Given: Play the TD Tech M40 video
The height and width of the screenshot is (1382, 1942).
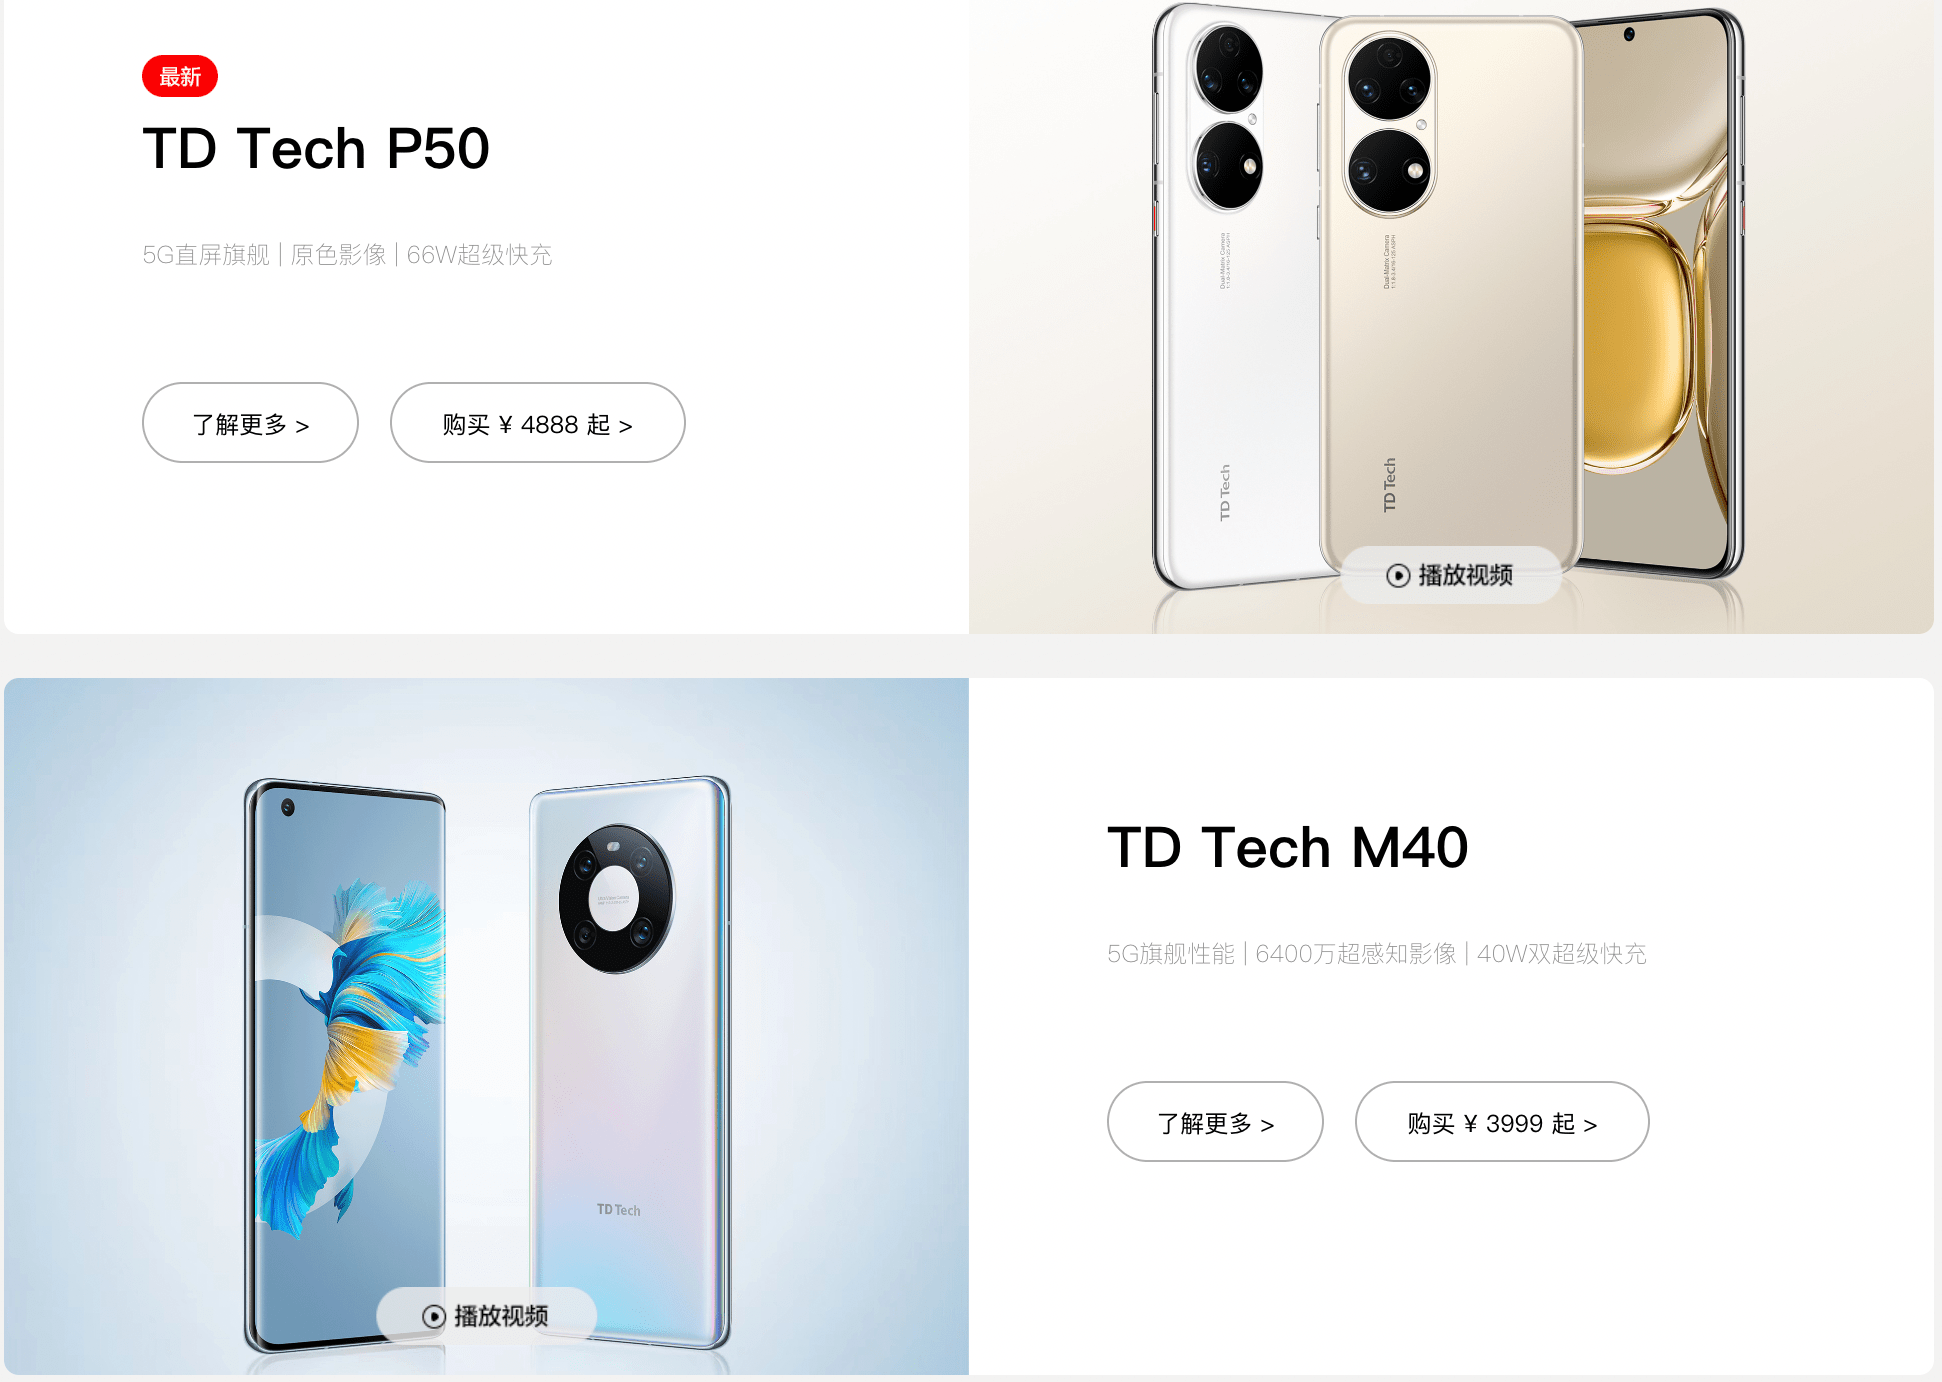Looking at the screenshot, I should (x=486, y=1316).
